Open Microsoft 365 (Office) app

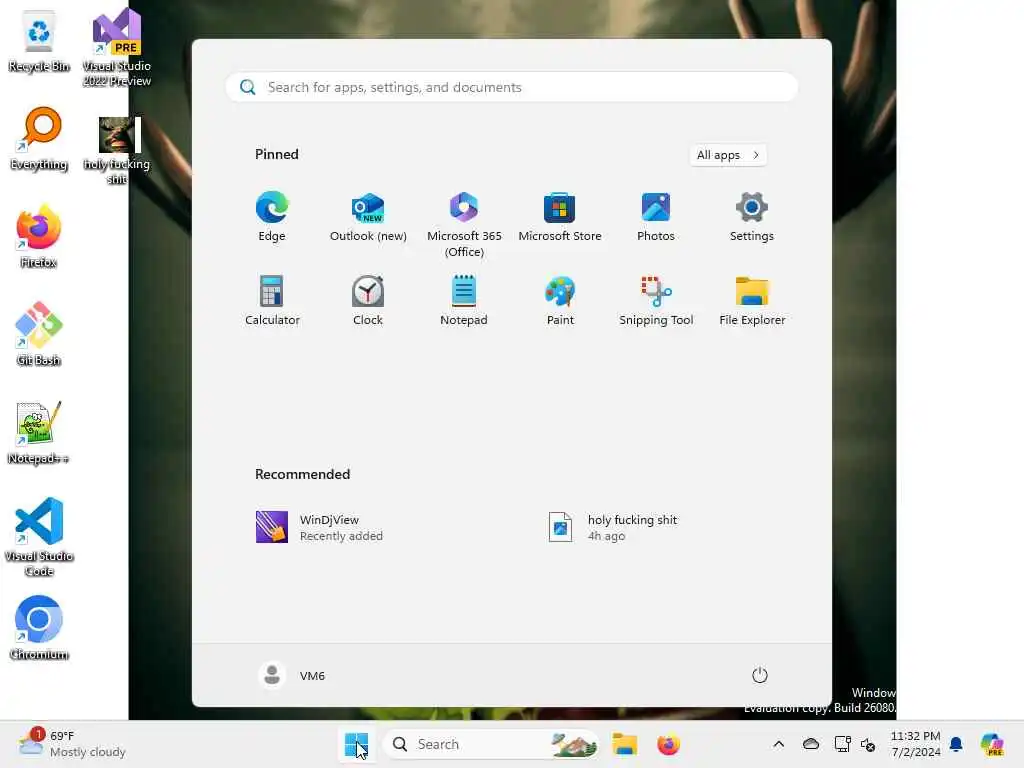click(x=464, y=225)
